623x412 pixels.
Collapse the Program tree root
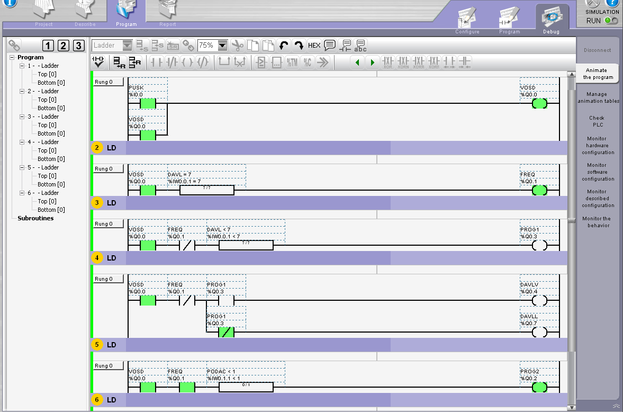[12, 57]
